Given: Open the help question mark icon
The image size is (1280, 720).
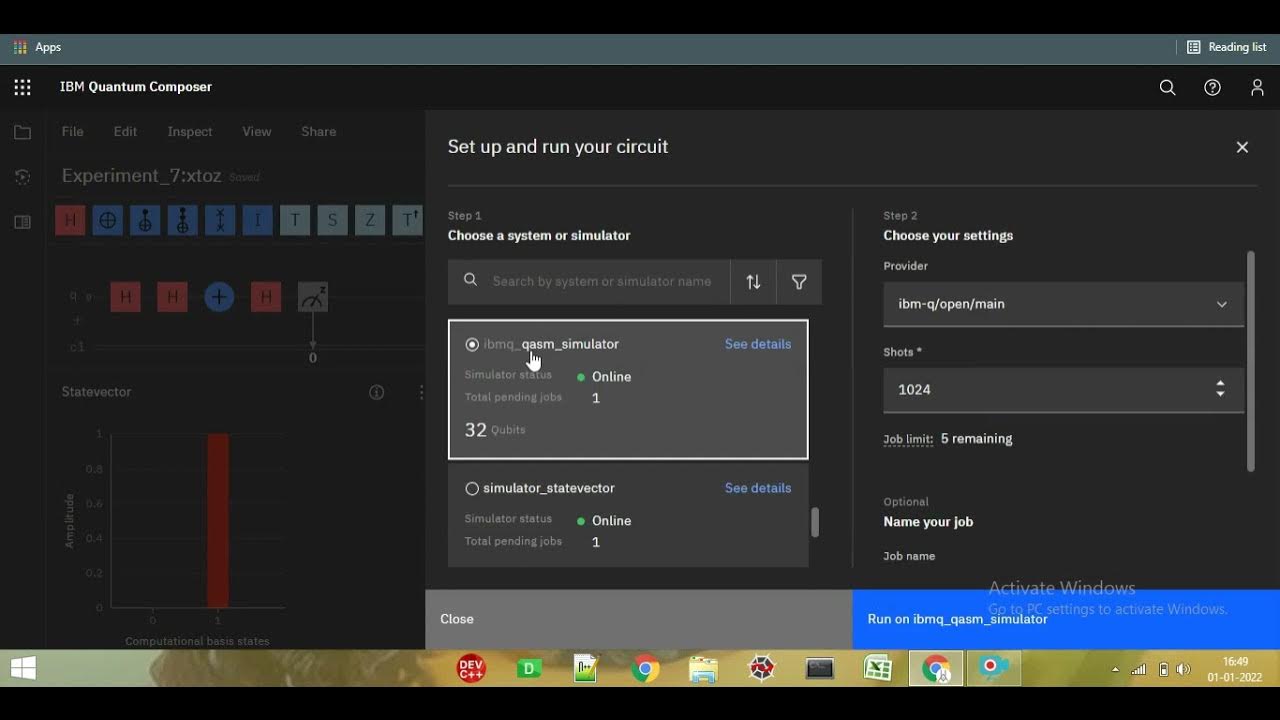Looking at the screenshot, I should pos(1212,87).
